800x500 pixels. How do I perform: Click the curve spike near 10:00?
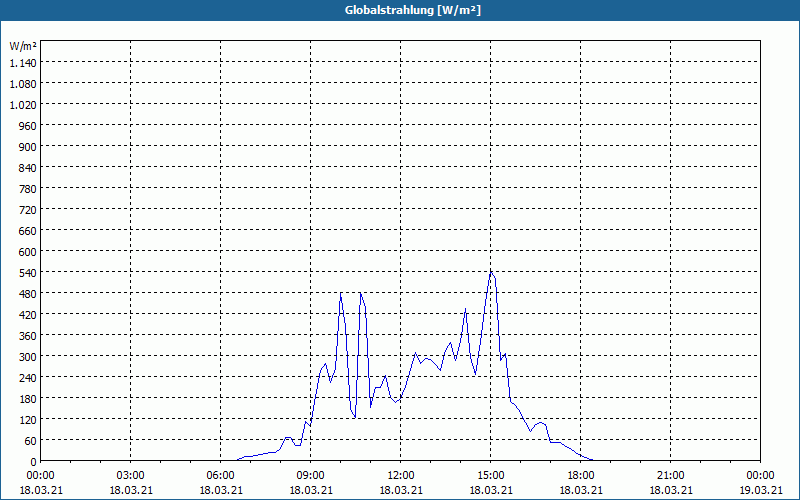(341, 293)
